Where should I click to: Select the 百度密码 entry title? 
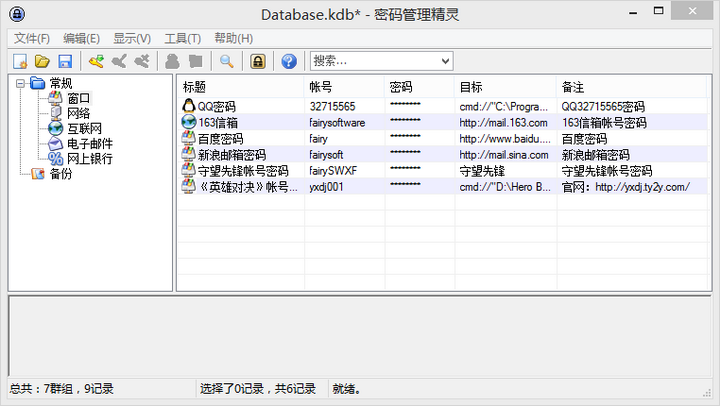[x=220, y=139]
